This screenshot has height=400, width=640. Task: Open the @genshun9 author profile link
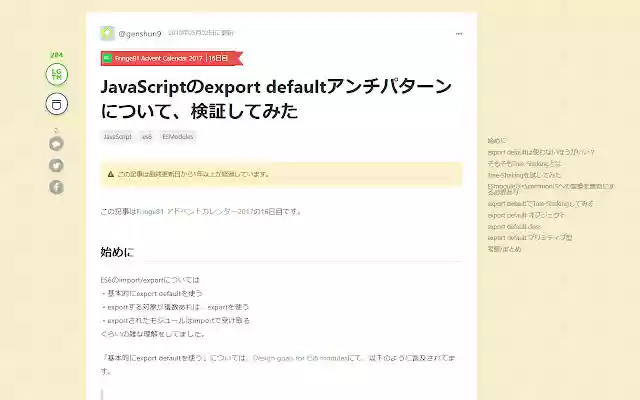(x=140, y=33)
